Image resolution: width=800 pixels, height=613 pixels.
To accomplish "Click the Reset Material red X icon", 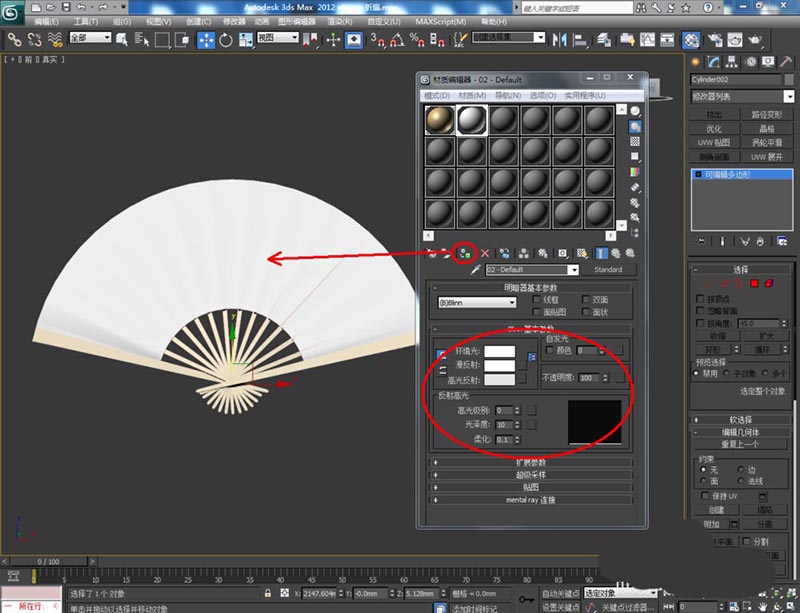I will pos(486,253).
